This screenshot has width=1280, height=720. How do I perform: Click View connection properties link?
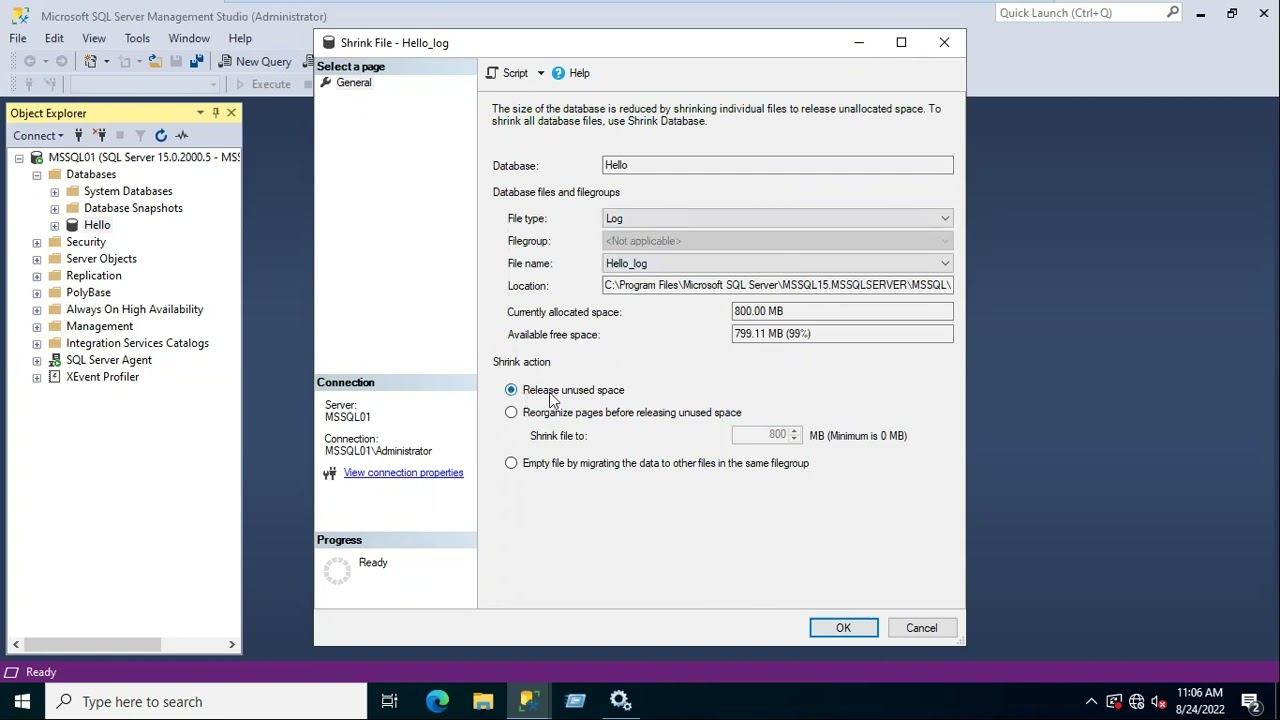pyautogui.click(x=403, y=473)
